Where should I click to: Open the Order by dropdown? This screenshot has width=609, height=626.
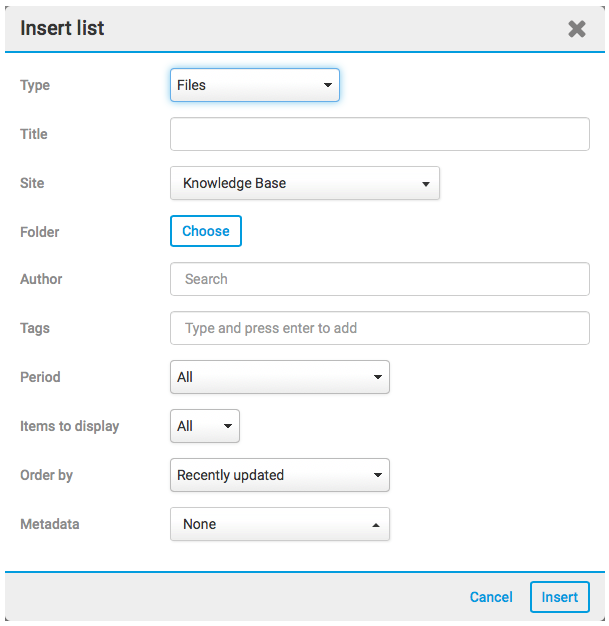pos(280,475)
